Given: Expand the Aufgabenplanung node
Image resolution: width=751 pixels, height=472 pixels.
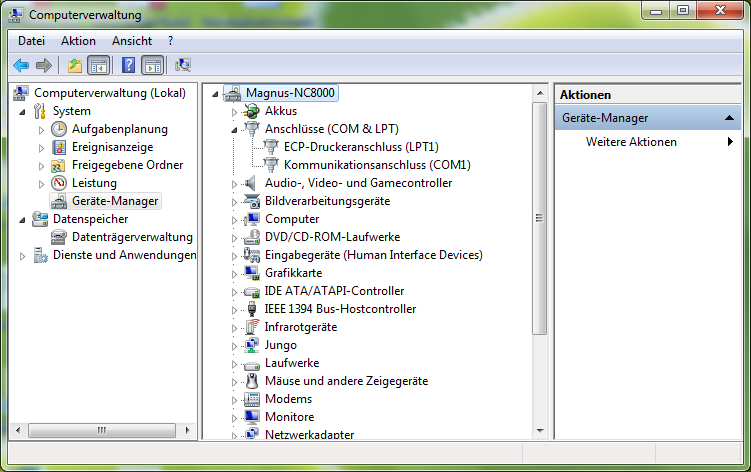Looking at the screenshot, I should click(41, 130).
